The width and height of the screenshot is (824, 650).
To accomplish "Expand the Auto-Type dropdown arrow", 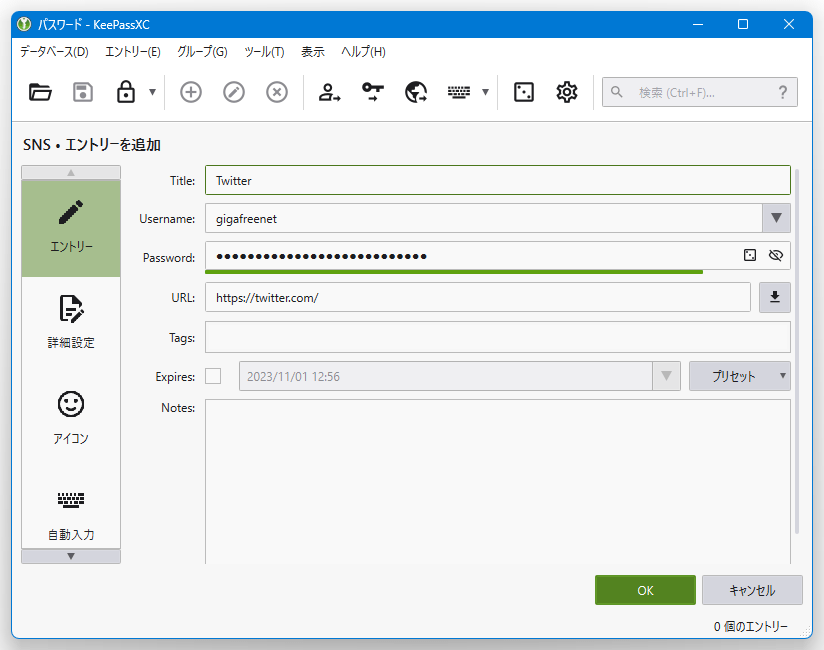I will (x=486, y=92).
